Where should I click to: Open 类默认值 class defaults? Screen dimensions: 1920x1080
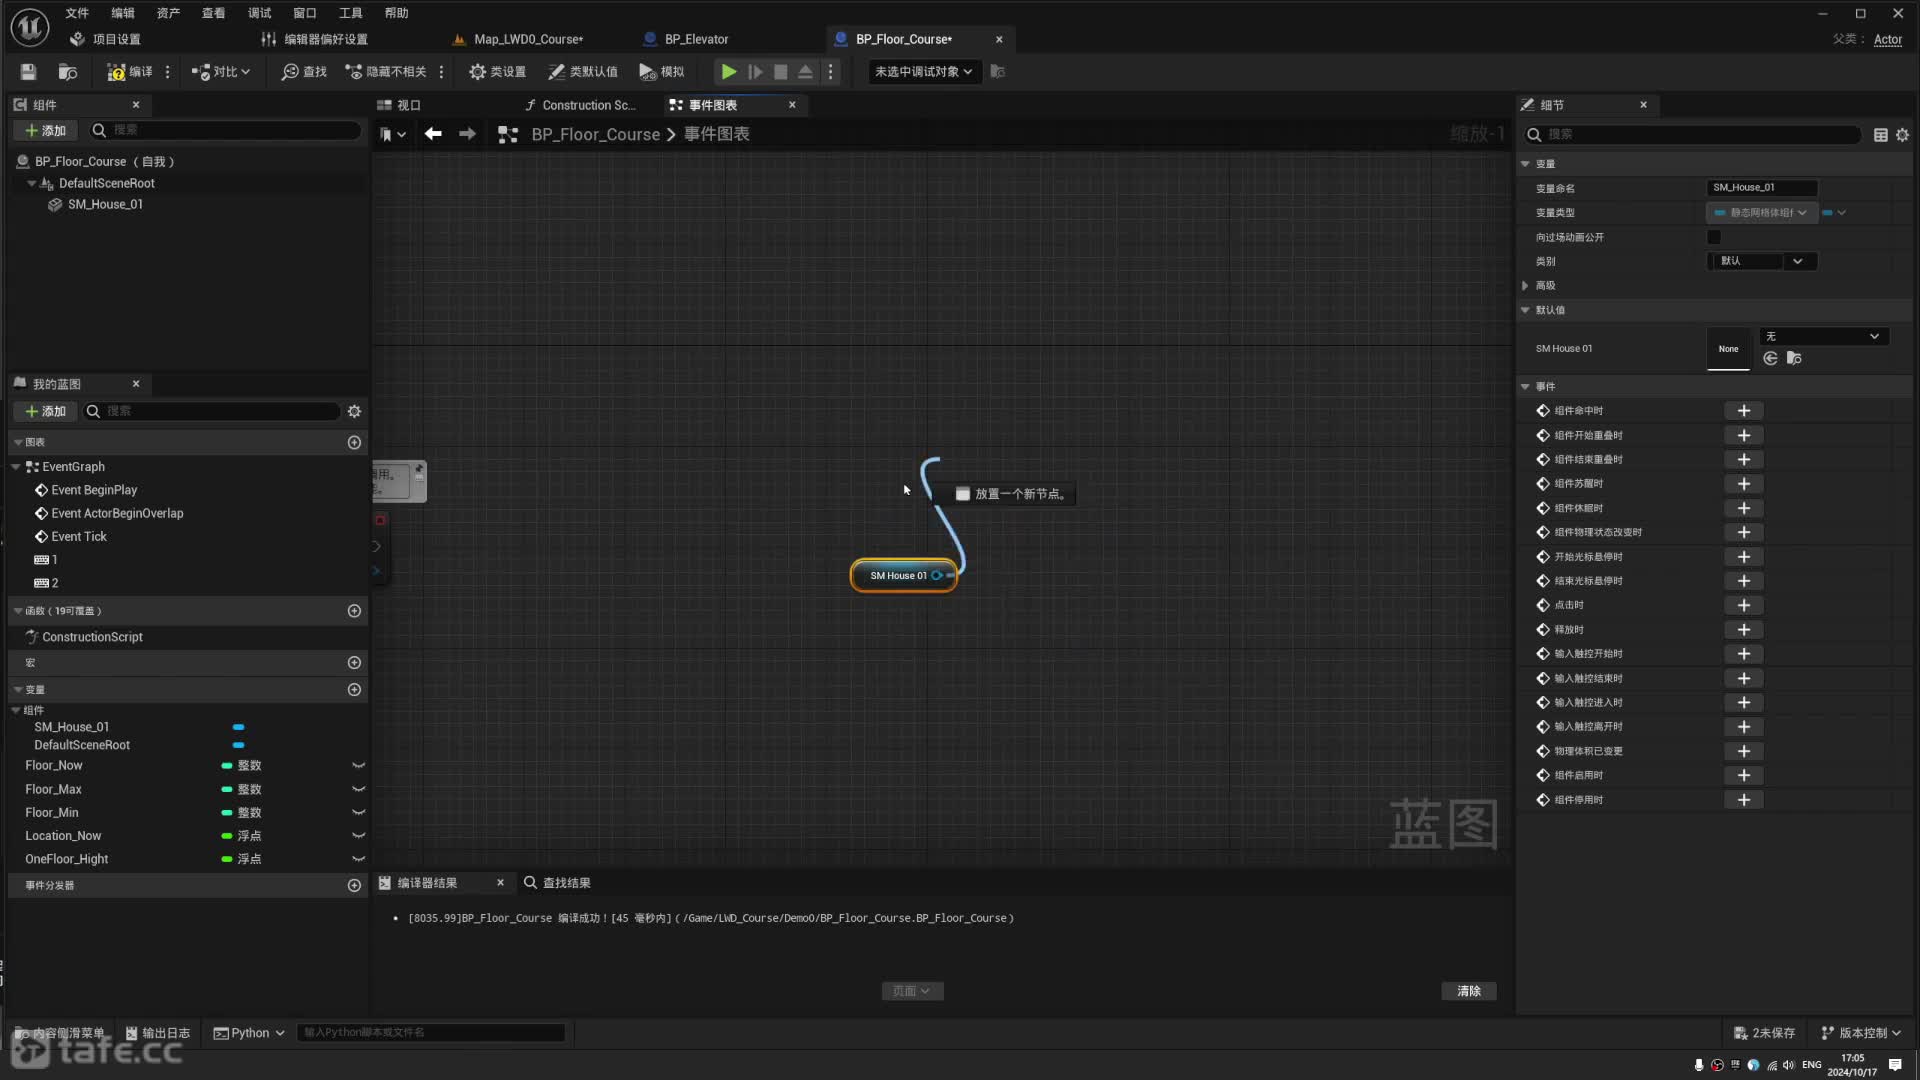[x=583, y=71]
